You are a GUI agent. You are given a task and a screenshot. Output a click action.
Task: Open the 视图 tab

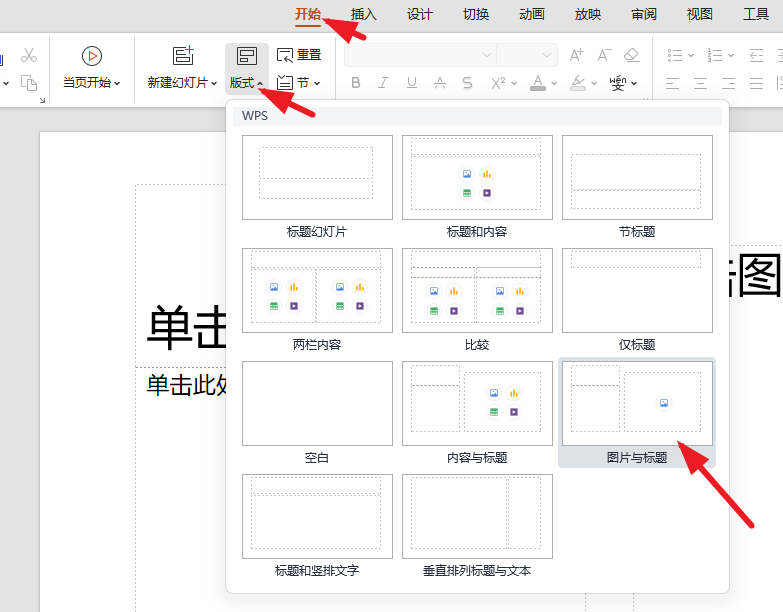point(700,14)
